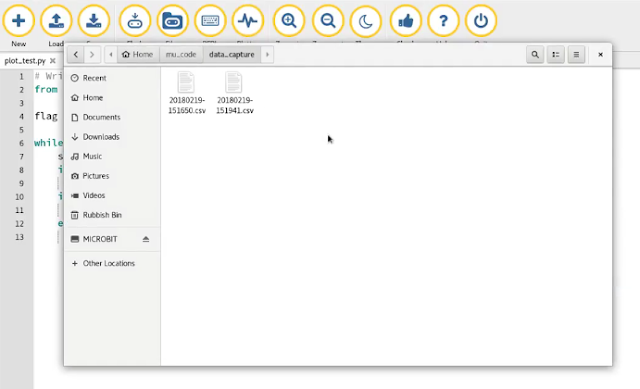Image resolution: width=640 pixels, height=389 pixels.
Task: Select data_capture breadcrumb
Action: point(232,54)
